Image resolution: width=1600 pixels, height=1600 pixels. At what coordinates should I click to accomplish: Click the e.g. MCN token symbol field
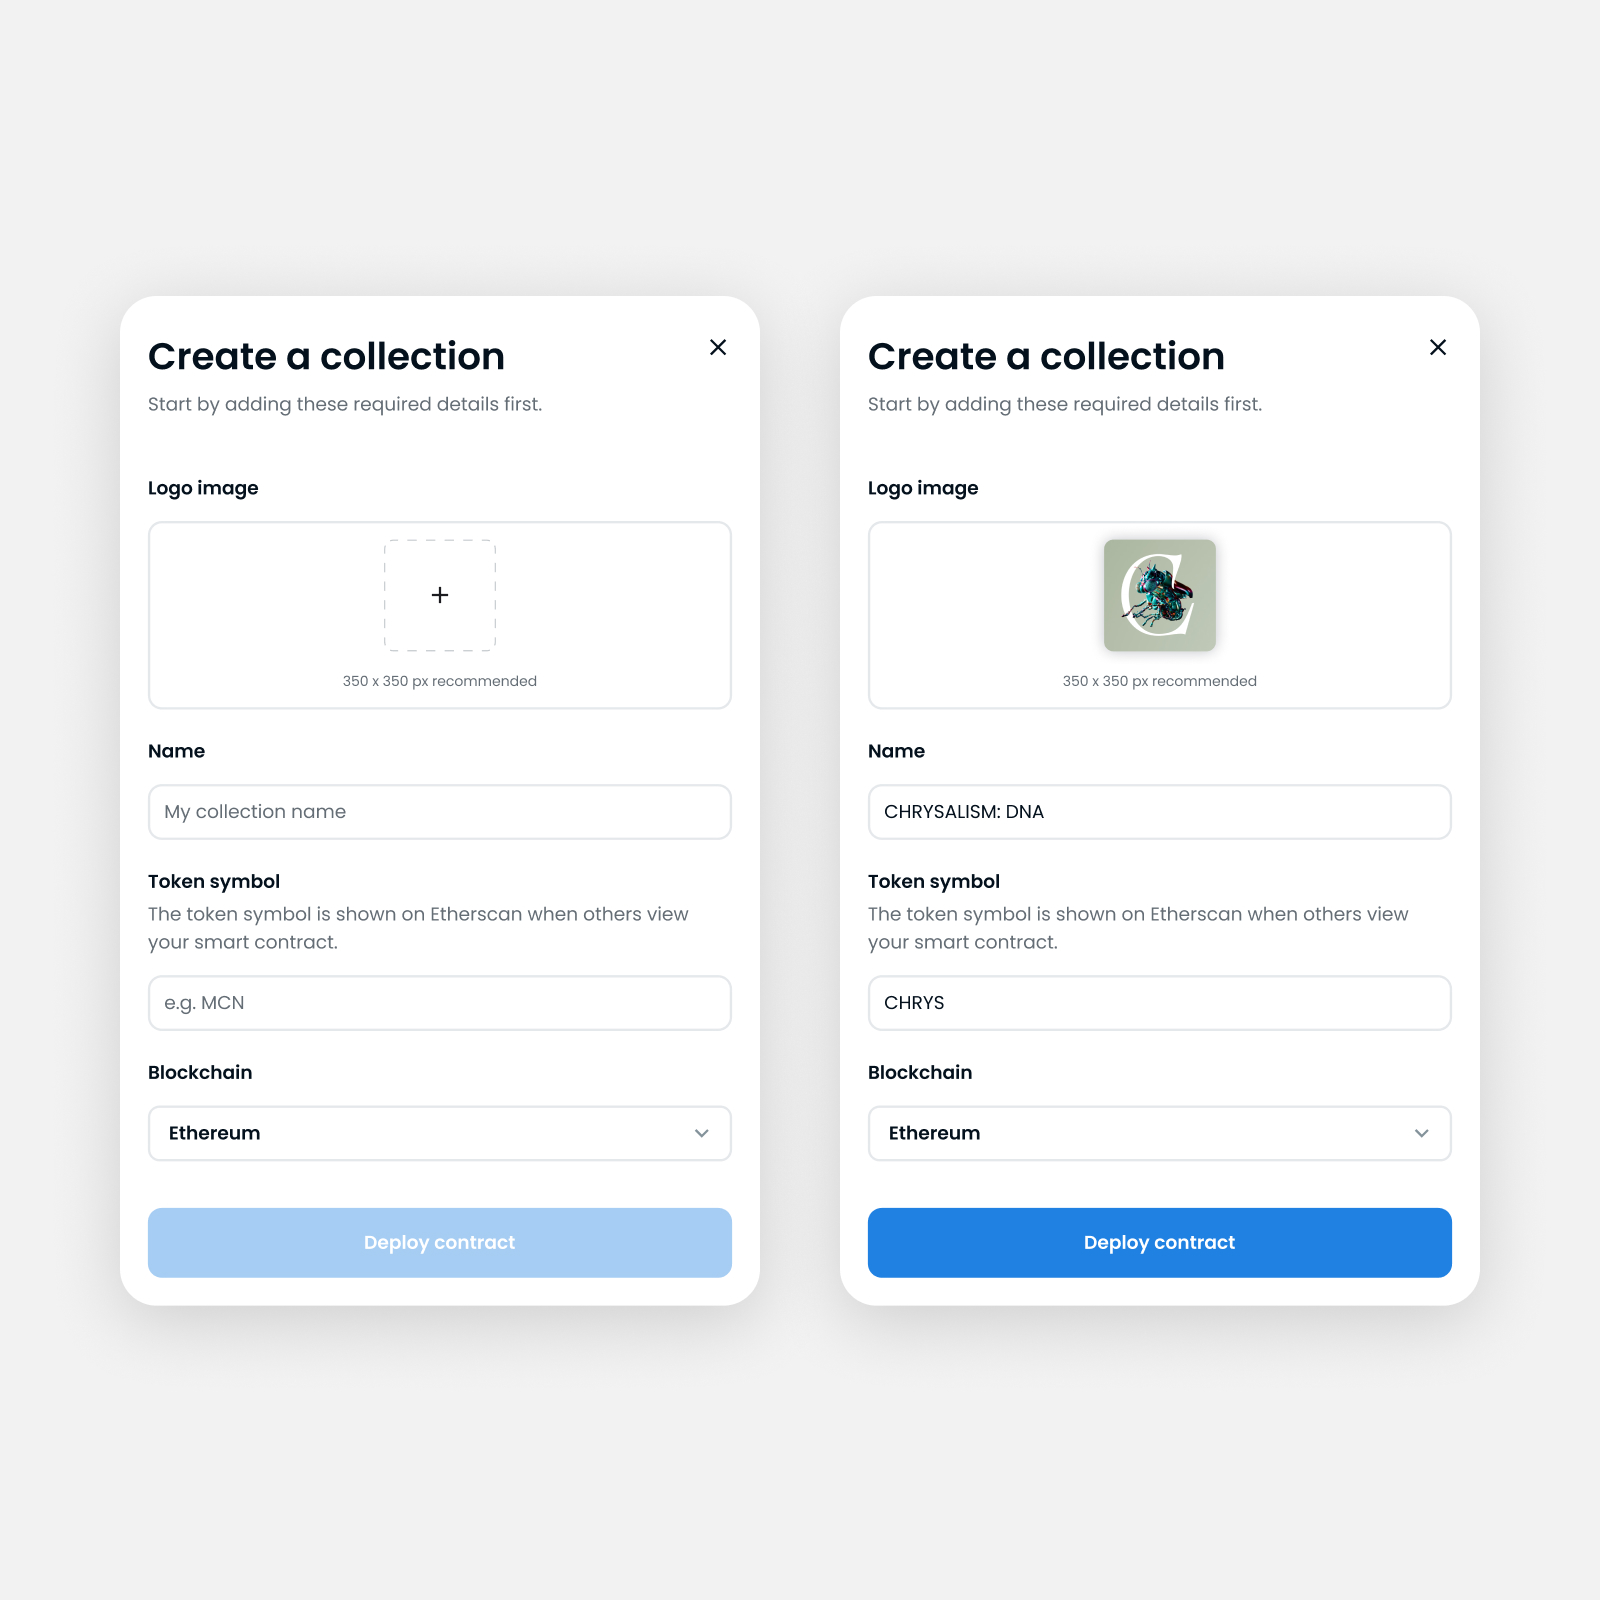click(x=440, y=1003)
